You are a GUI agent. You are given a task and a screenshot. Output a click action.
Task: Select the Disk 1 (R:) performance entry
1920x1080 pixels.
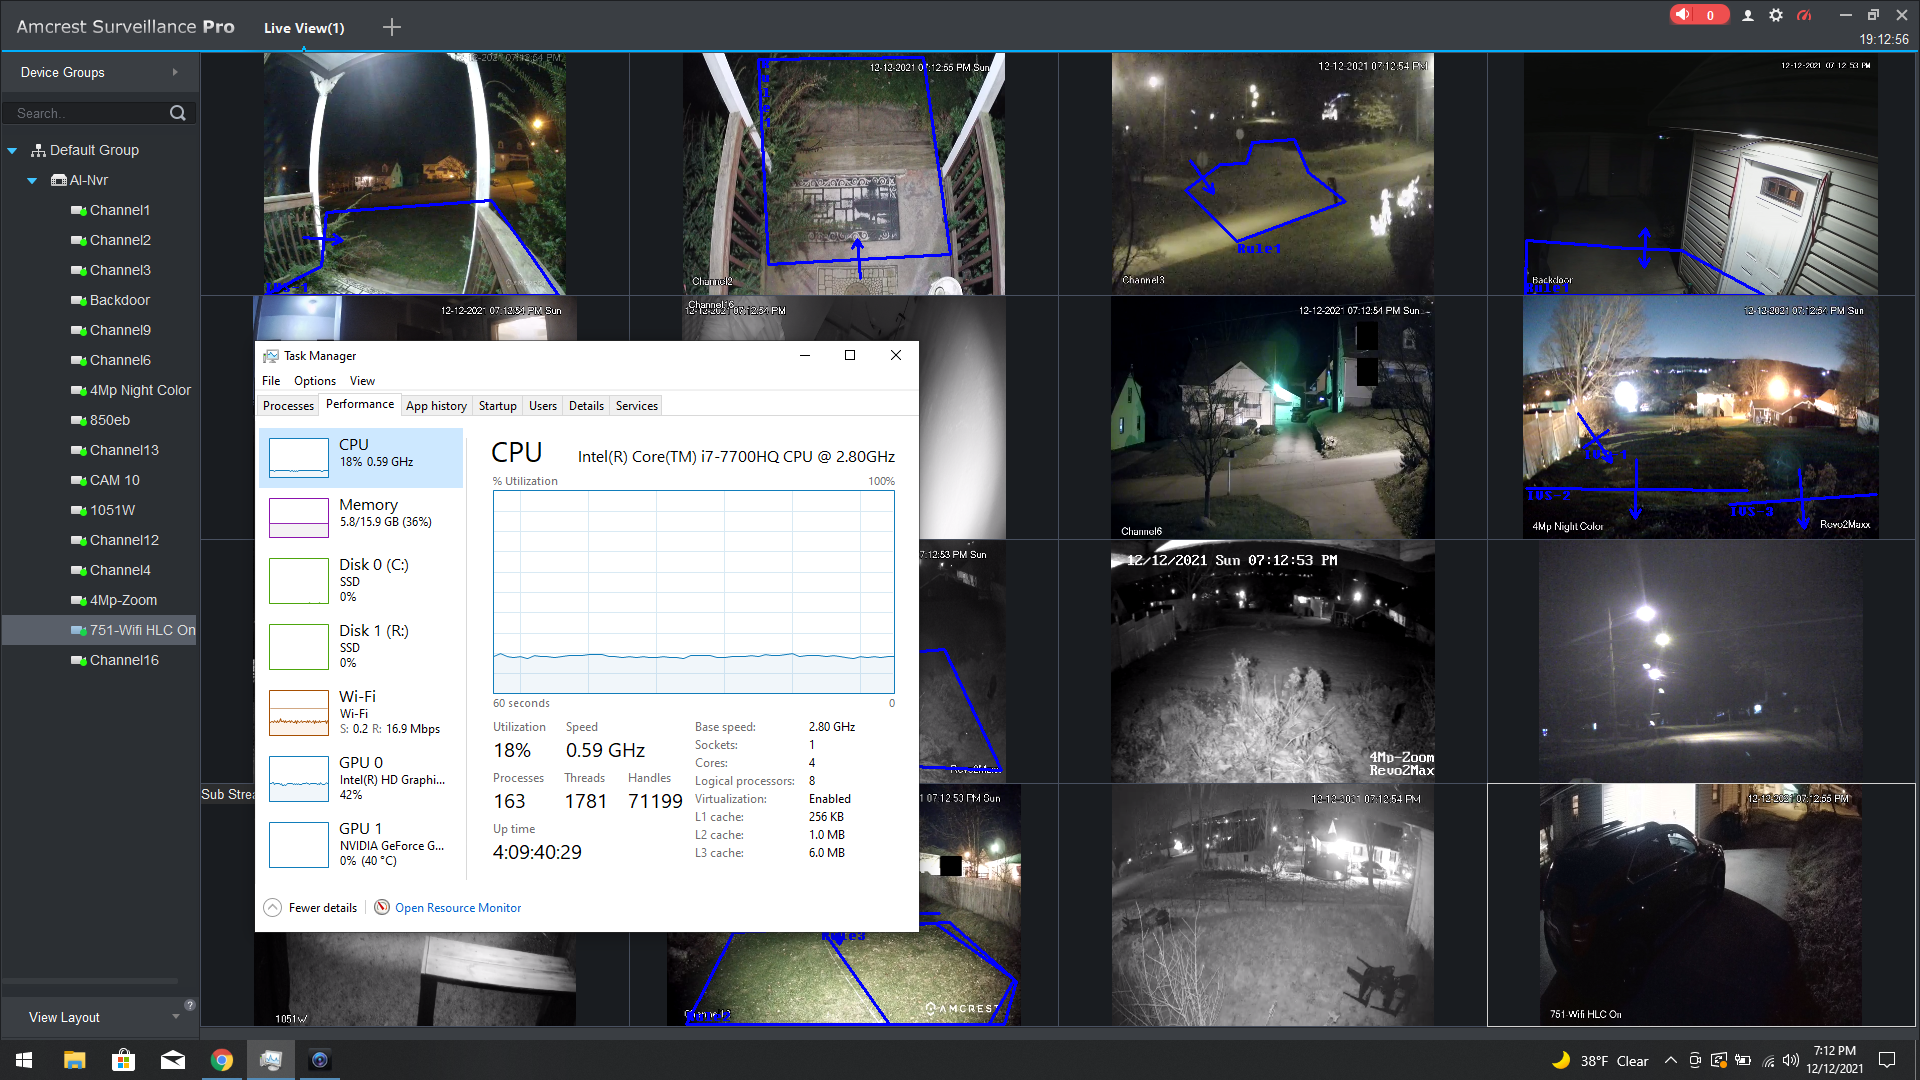coord(361,647)
